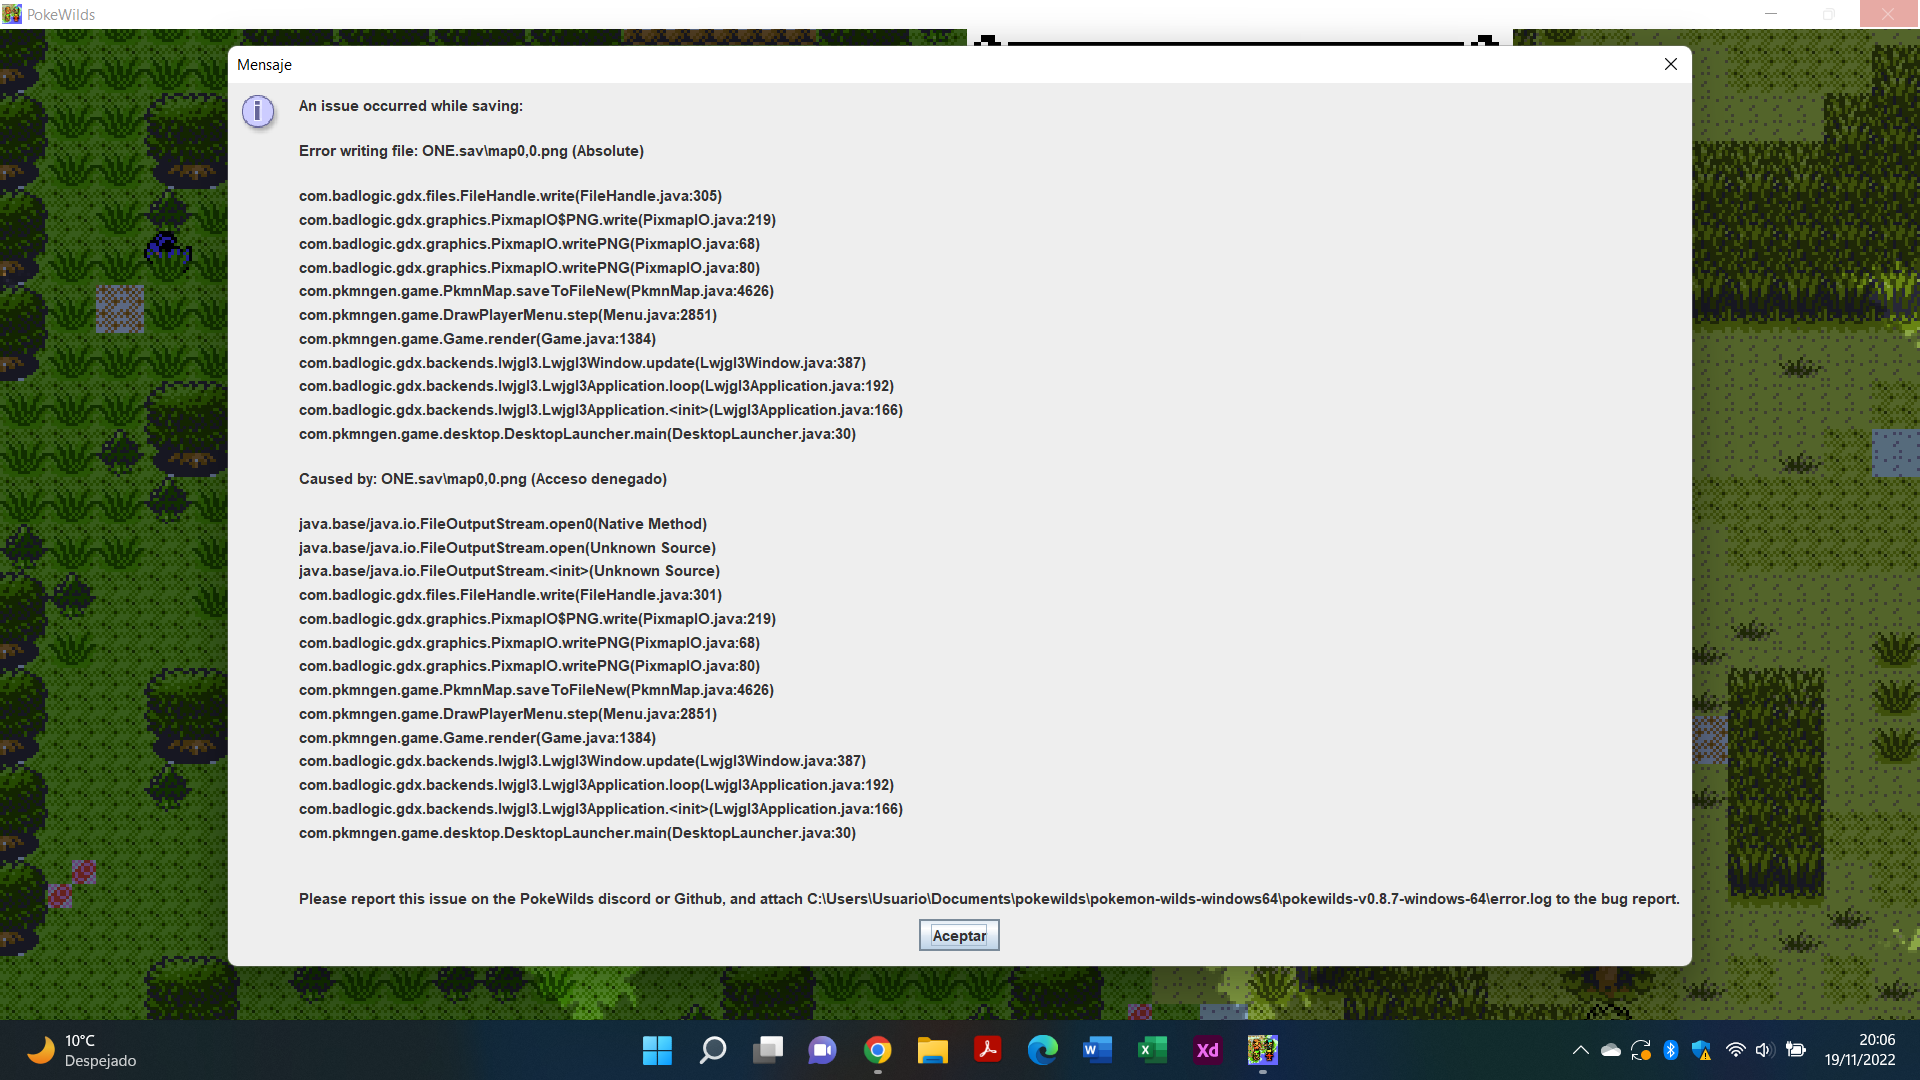The image size is (1920, 1080).
Task: Open Adobe XD from the taskbar
Action: tap(1208, 1050)
